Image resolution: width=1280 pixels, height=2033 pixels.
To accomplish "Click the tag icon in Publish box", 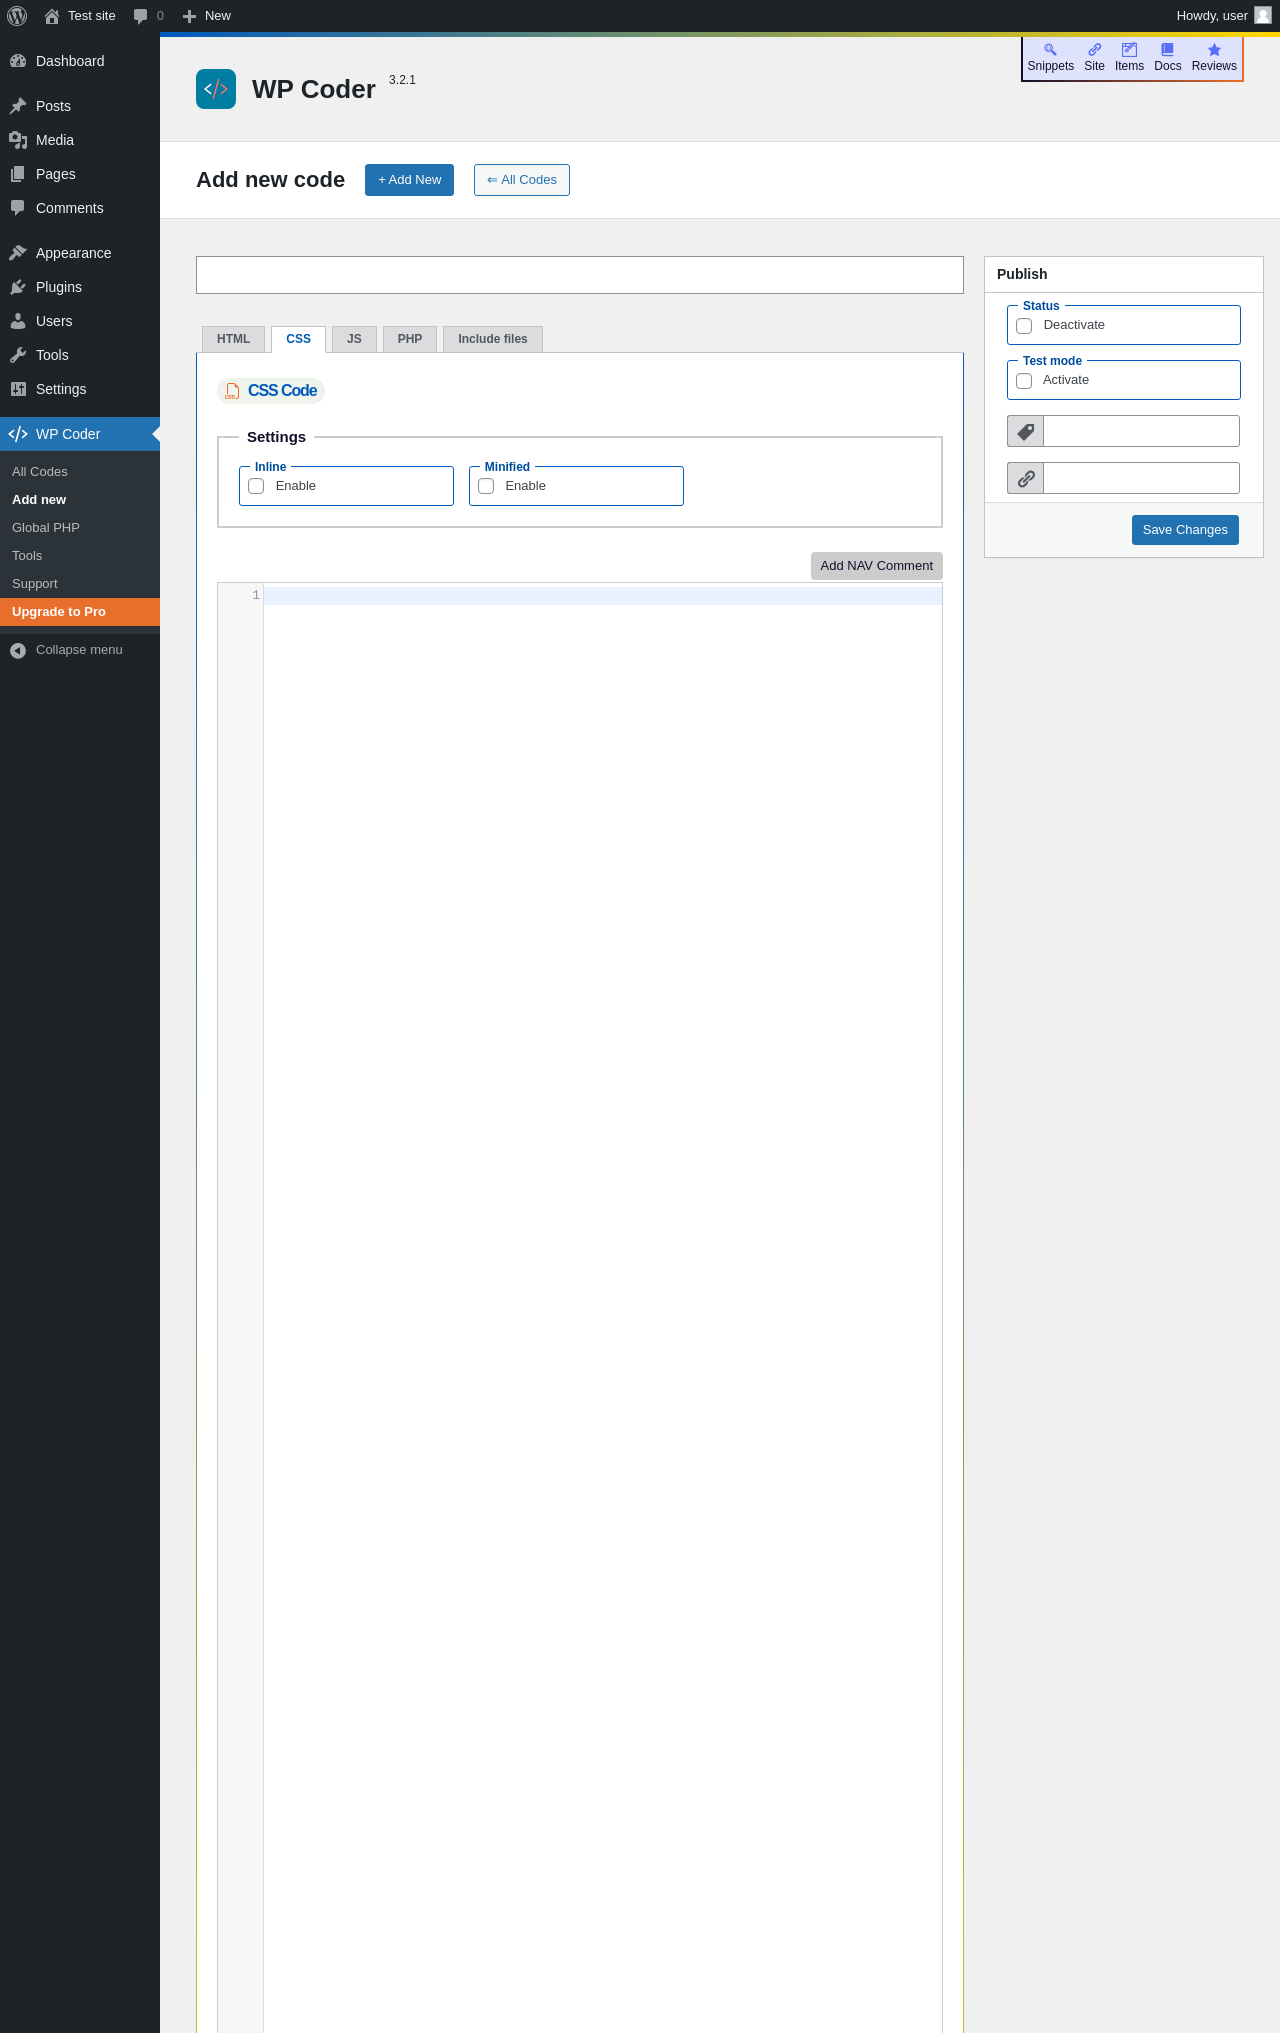I will pos(1026,431).
